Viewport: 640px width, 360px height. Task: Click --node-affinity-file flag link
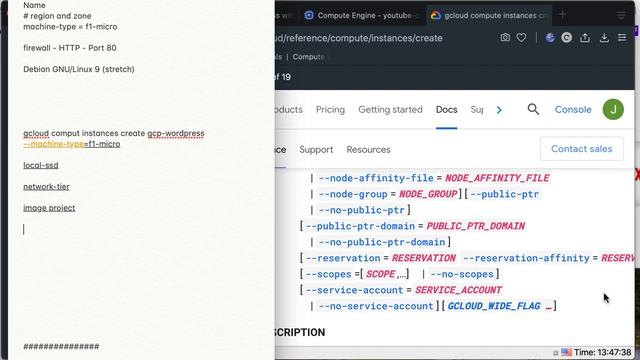tap(376, 178)
